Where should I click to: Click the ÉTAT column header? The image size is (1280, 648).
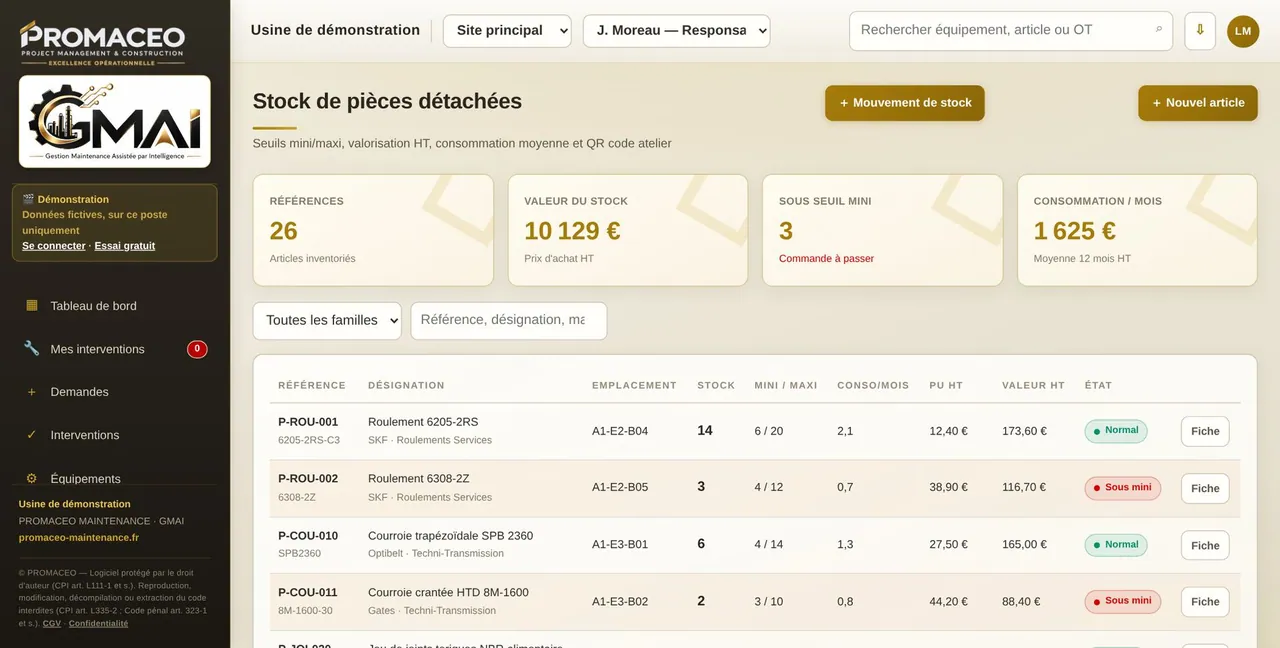tap(1098, 386)
